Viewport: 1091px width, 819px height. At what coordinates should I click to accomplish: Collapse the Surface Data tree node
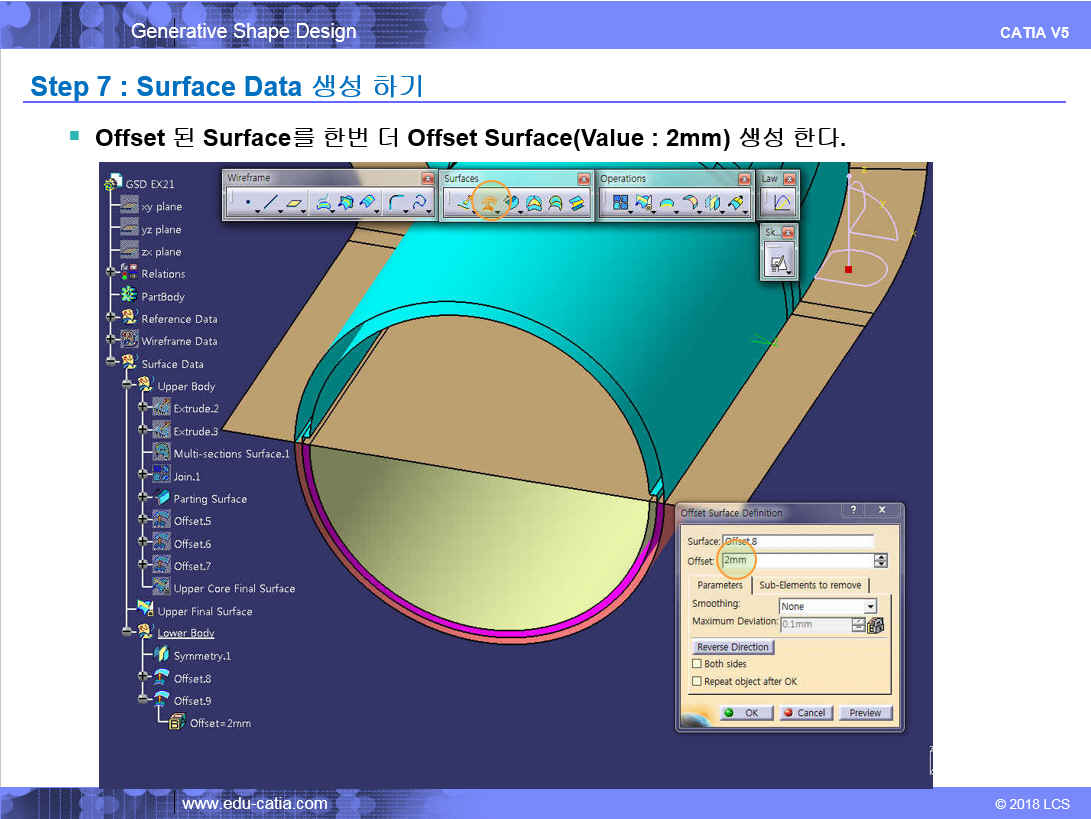[x=112, y=364]
